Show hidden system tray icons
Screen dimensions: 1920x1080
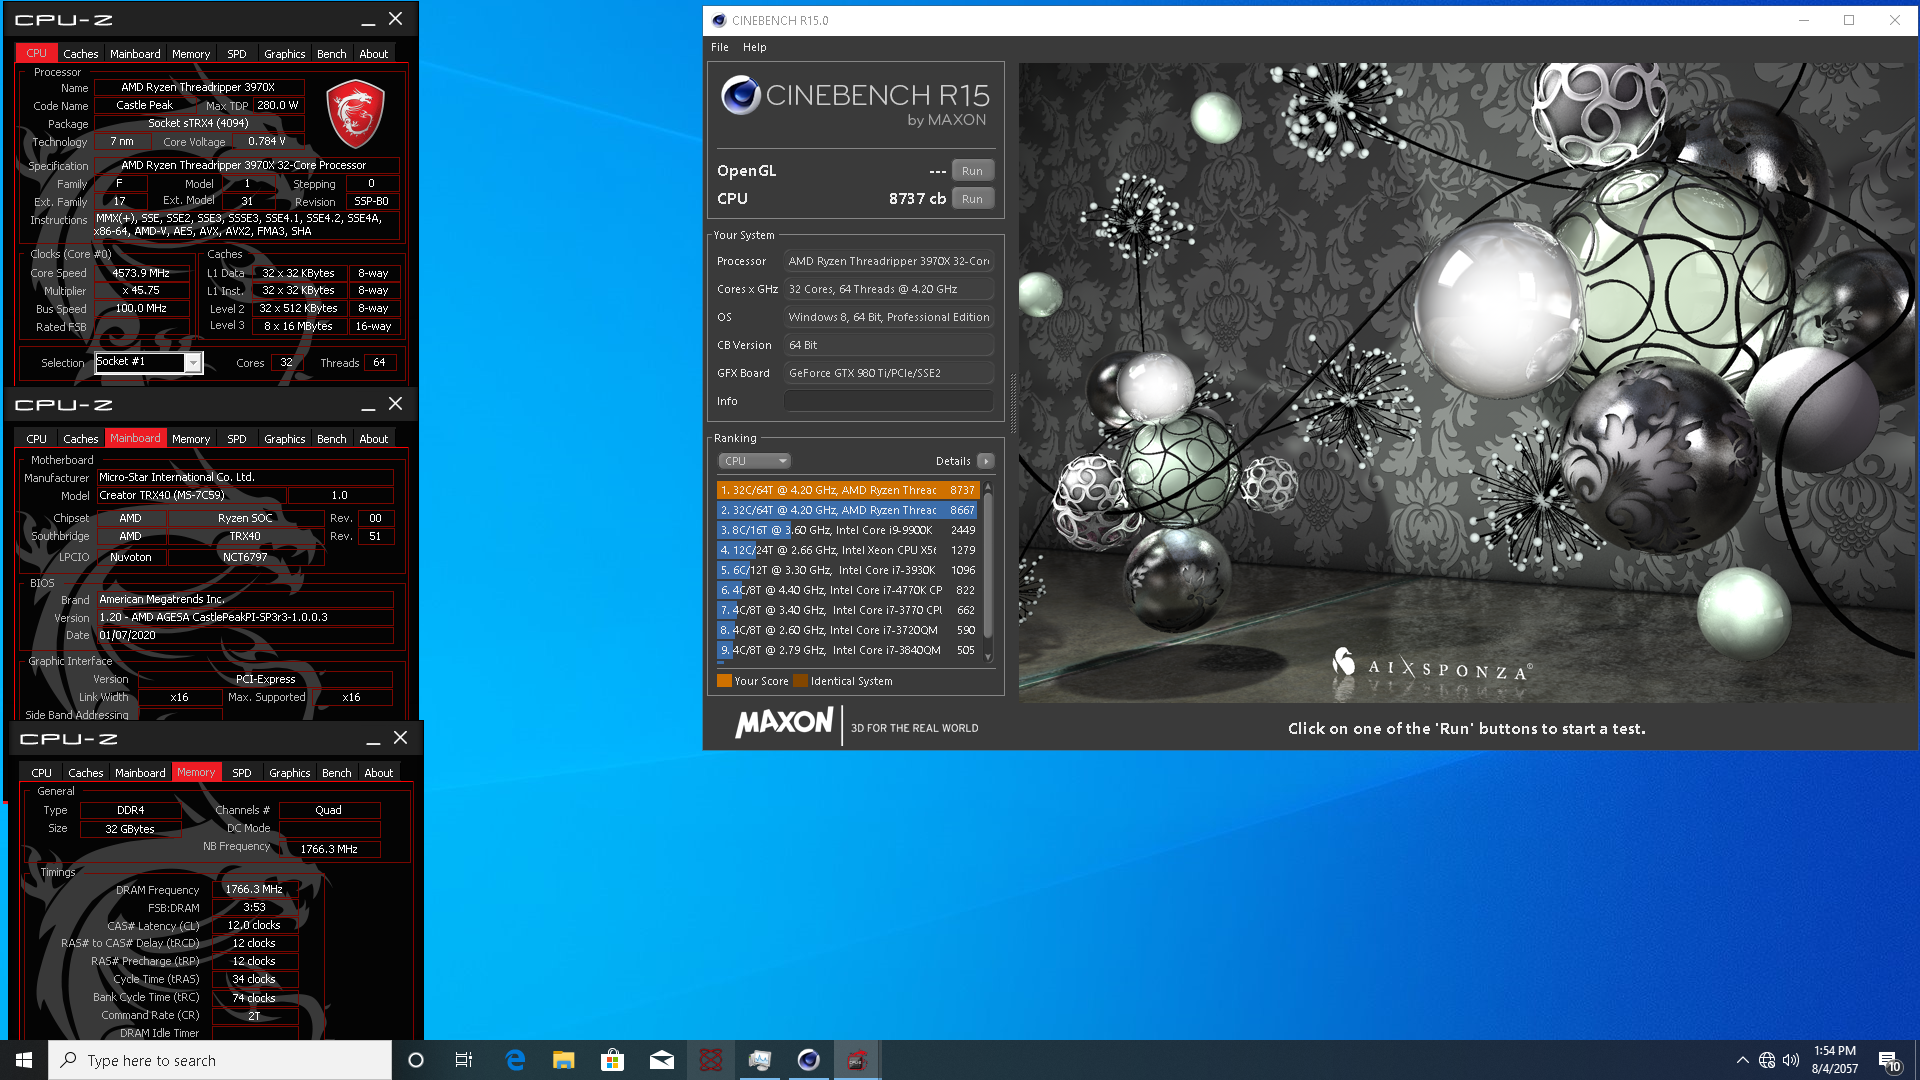point(1743,1060)
